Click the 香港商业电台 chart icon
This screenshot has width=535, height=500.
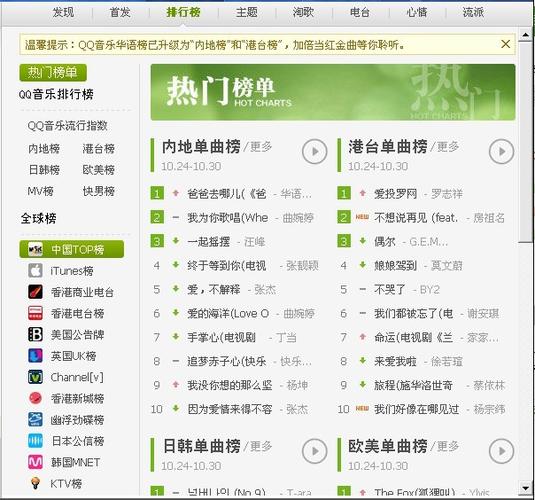(x=35, y=292)
